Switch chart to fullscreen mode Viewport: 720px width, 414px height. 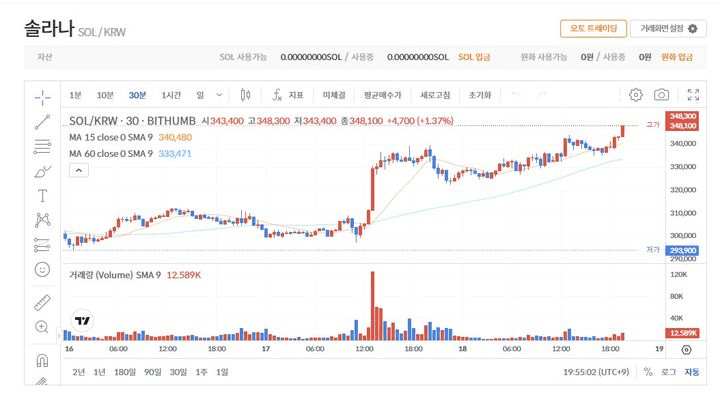(x=693, y=95)
